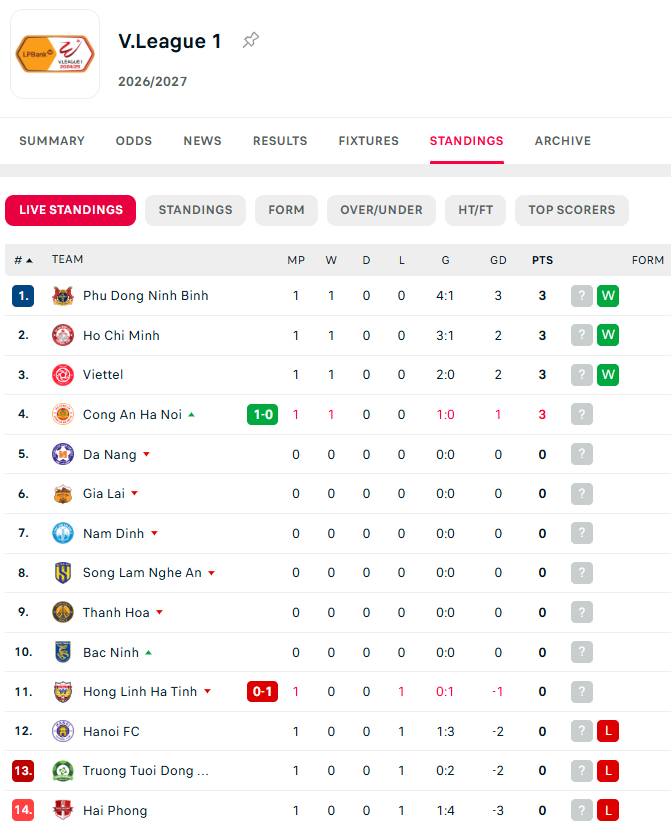The image size is (671, 828).
Task: Click rank 14 red position badge
Action: (23, 811)
